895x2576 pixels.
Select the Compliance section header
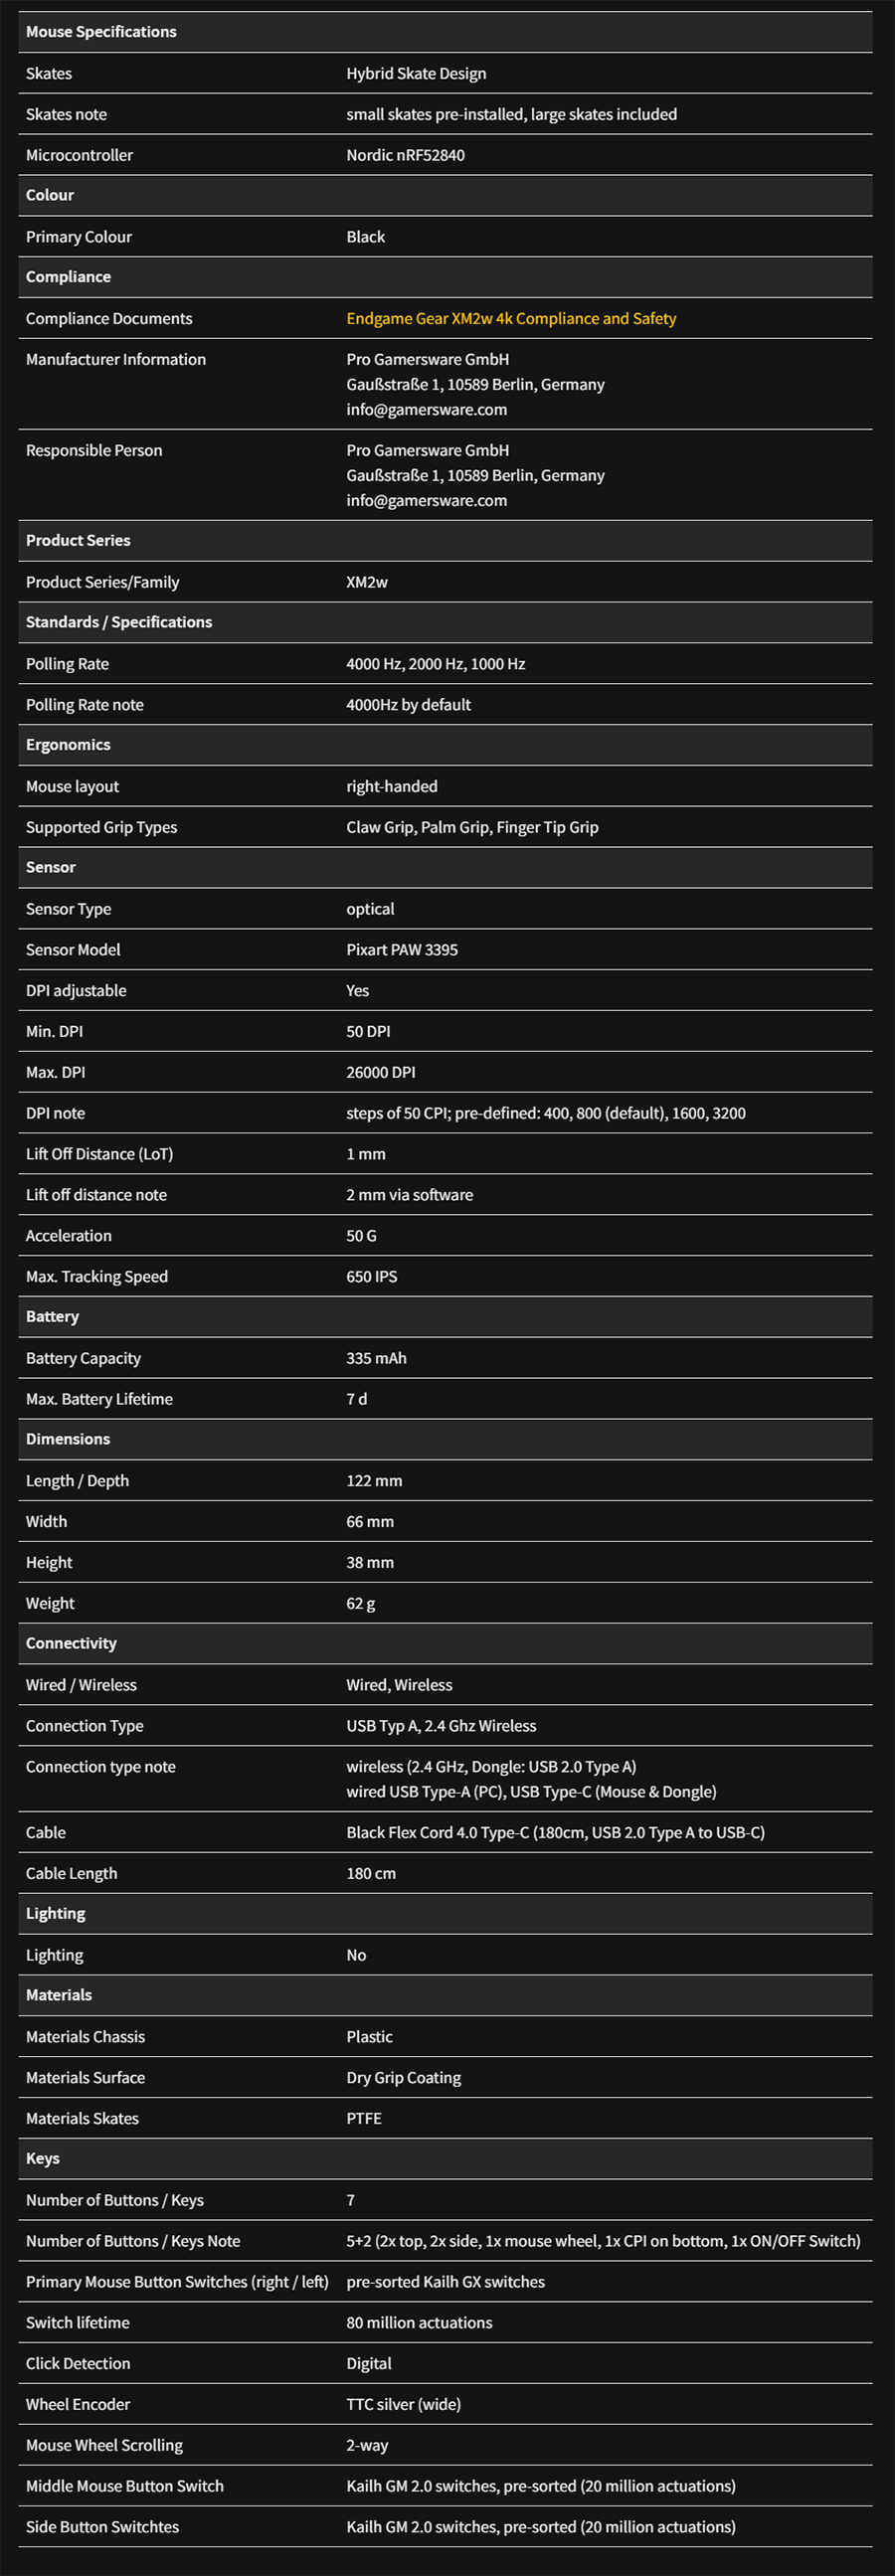coord(68,277)
